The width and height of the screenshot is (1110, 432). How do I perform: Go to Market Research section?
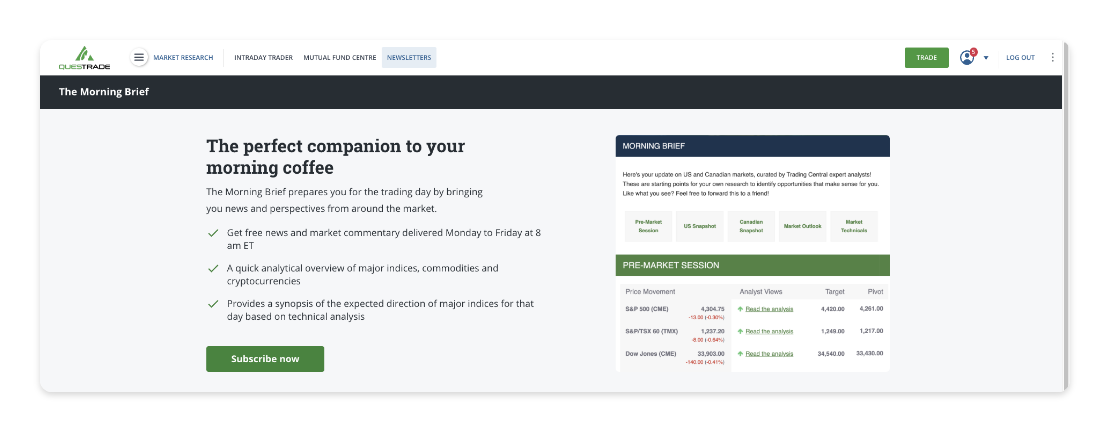pos(183,58)
